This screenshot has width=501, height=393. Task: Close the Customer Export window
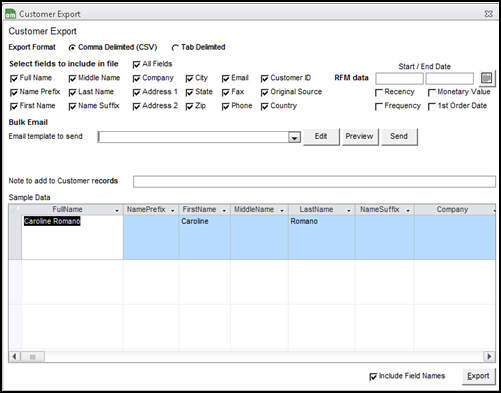click(x=488, y=14)
